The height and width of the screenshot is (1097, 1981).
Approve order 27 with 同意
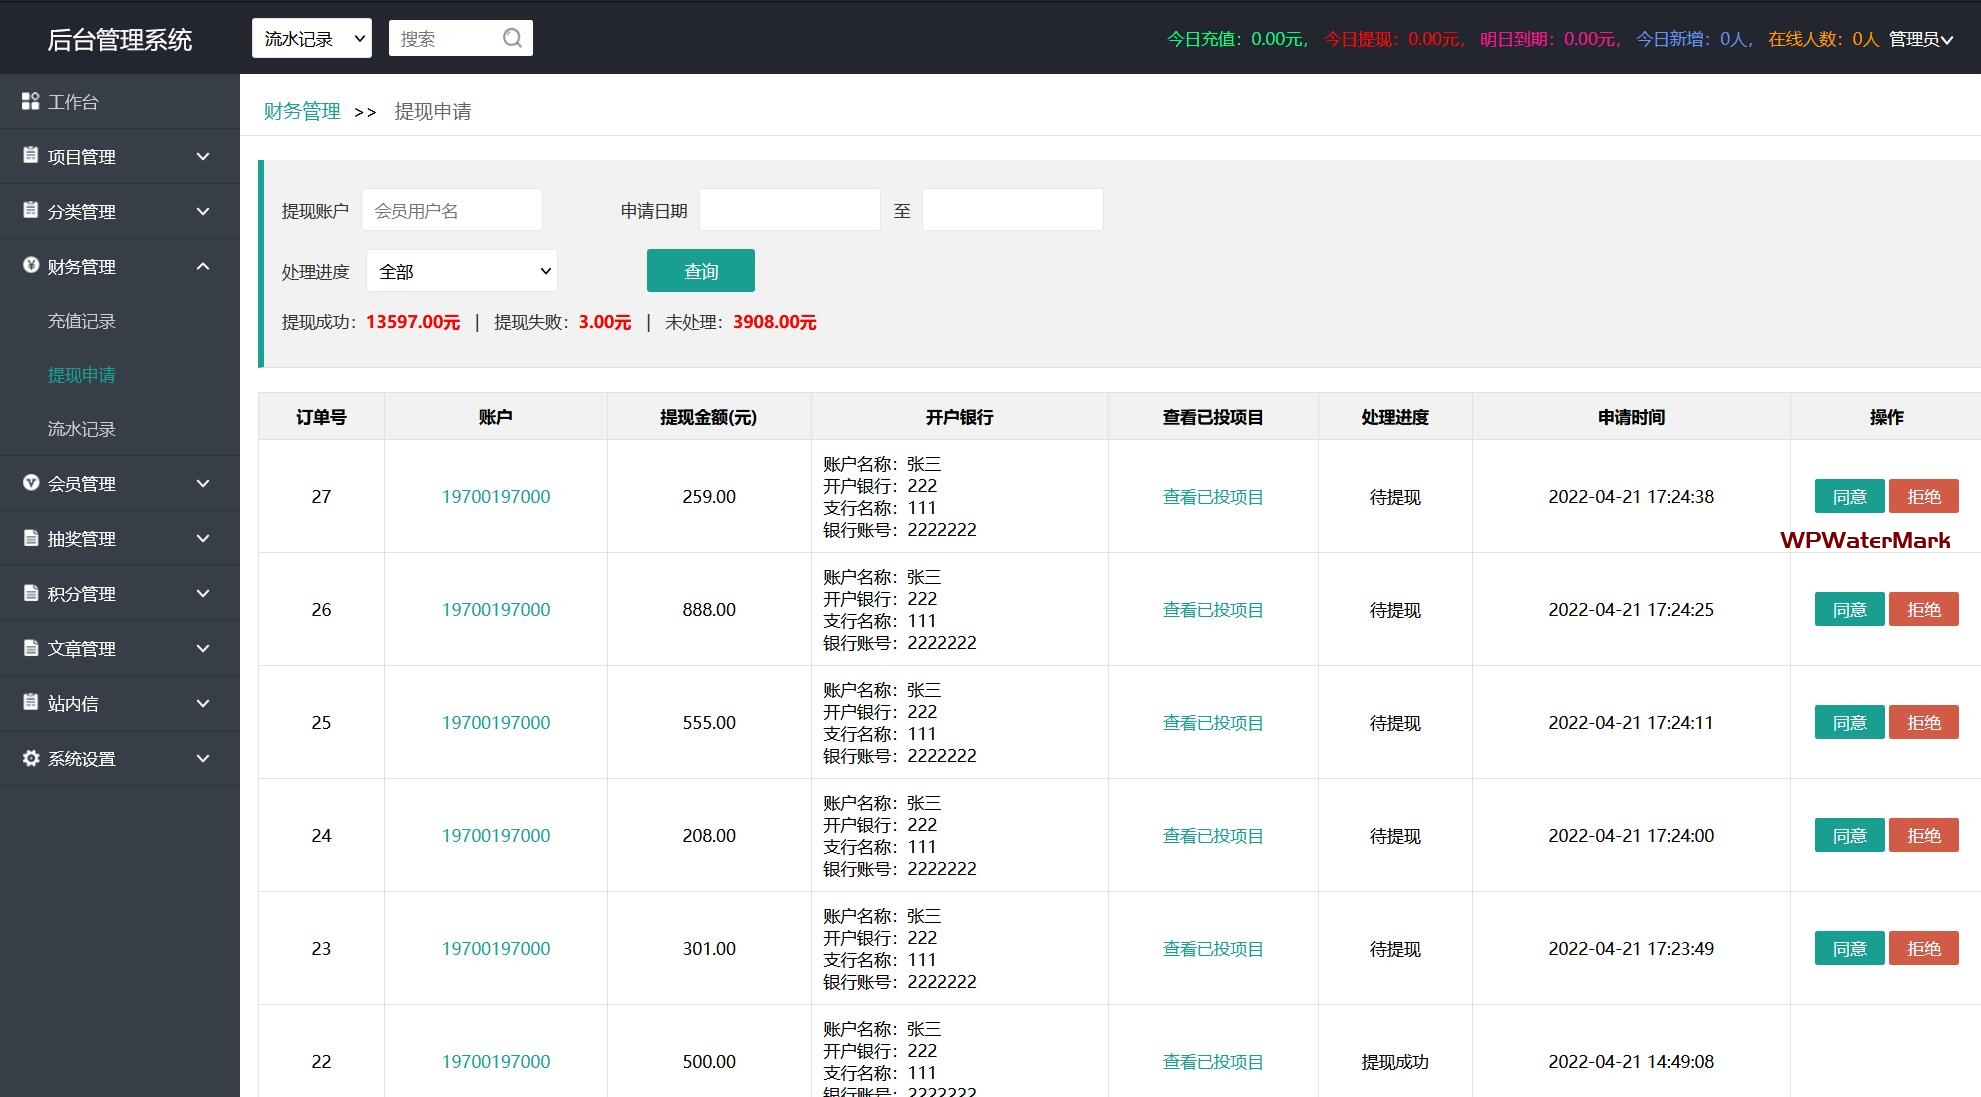[x=1848, y=496]
